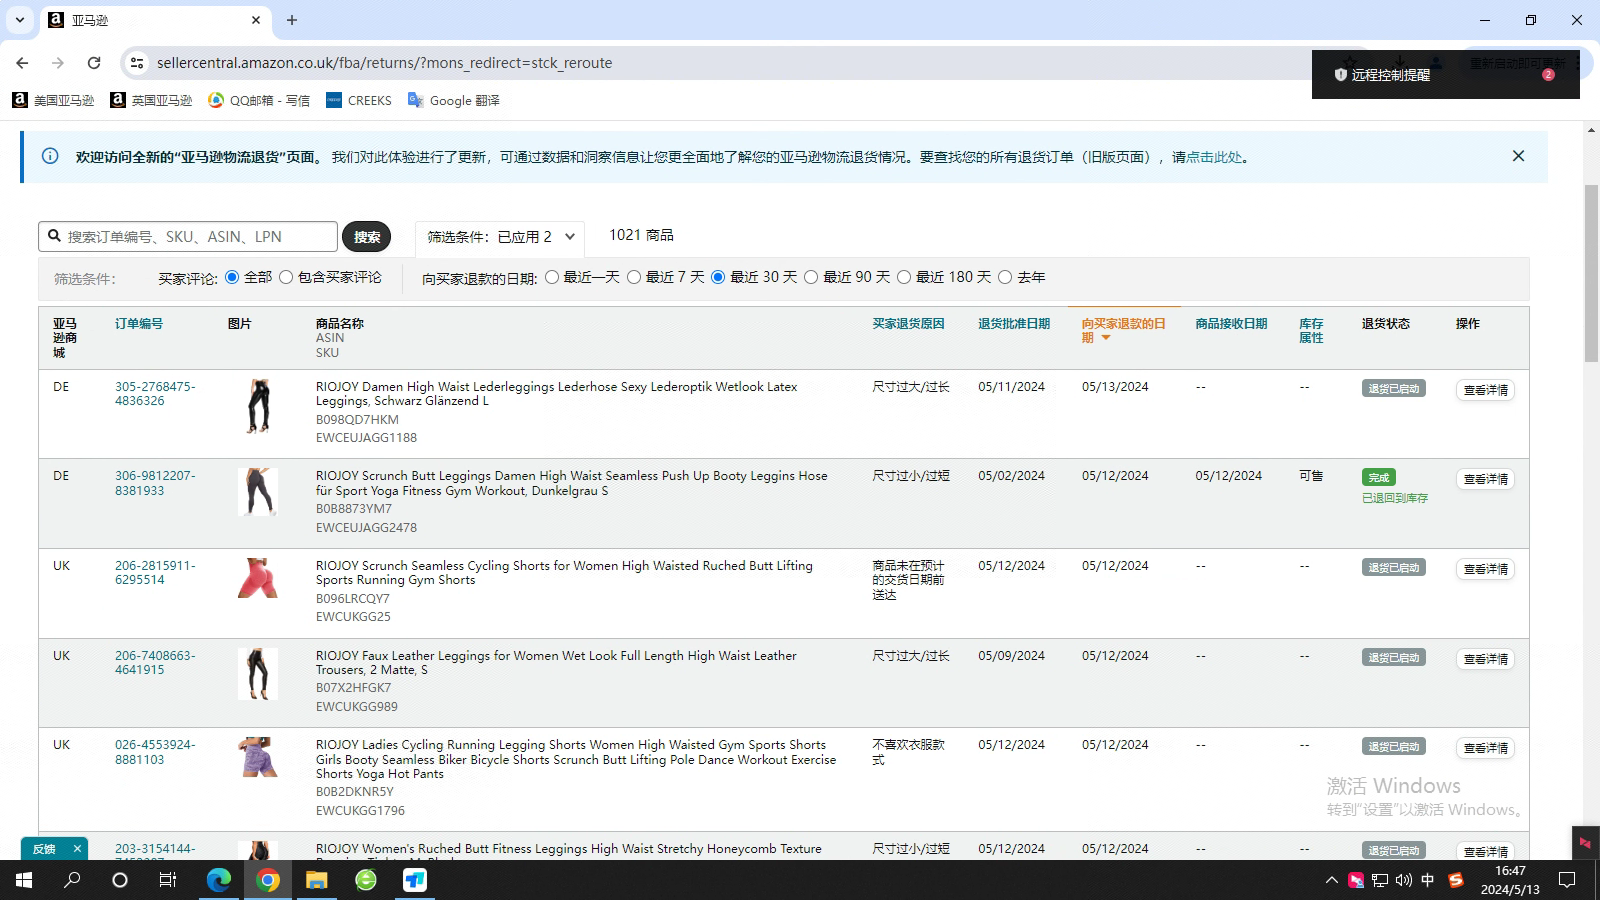Viewport: 1600px width, 900px height.
Task: Click pink shorts product thumbnail
Action: click(x=257, y=578)
